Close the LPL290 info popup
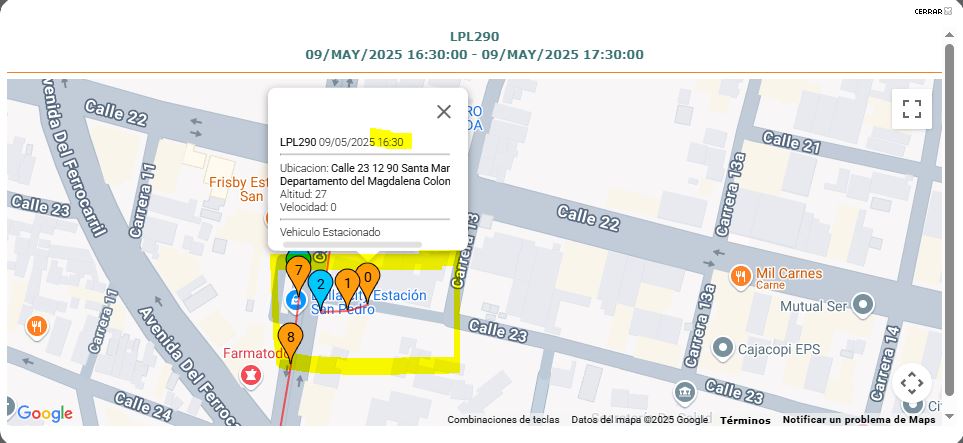Image resolution: width=963 pixels, height=443 pixels. pos(444,111)
